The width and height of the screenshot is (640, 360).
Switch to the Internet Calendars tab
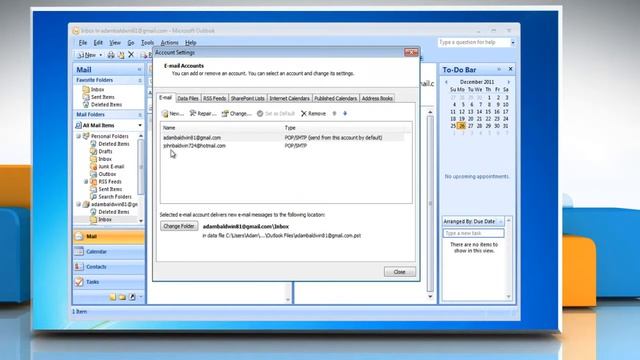289,98
